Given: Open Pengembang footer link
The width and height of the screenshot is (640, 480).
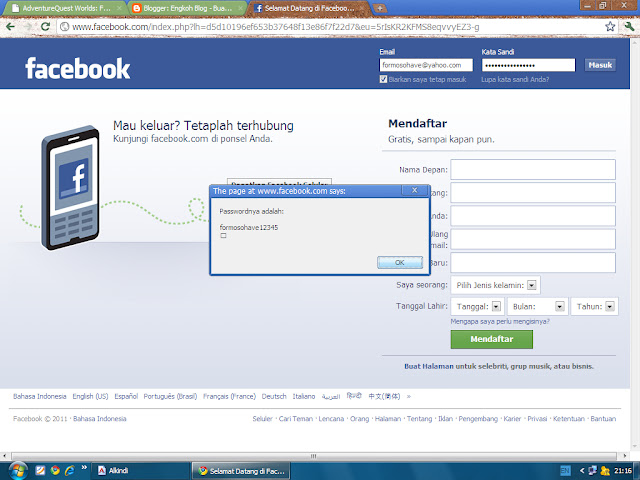Looking at the screenshot, I should click(478, 419).
